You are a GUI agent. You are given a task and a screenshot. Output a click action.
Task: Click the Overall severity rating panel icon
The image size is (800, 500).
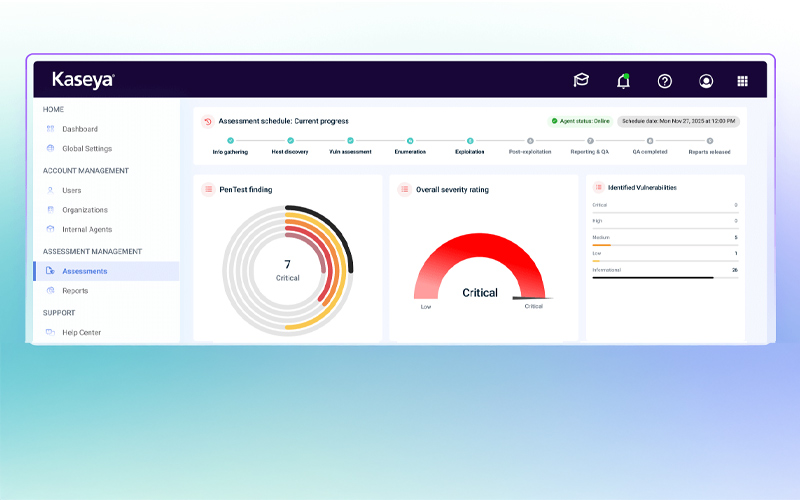pos(405,189)
